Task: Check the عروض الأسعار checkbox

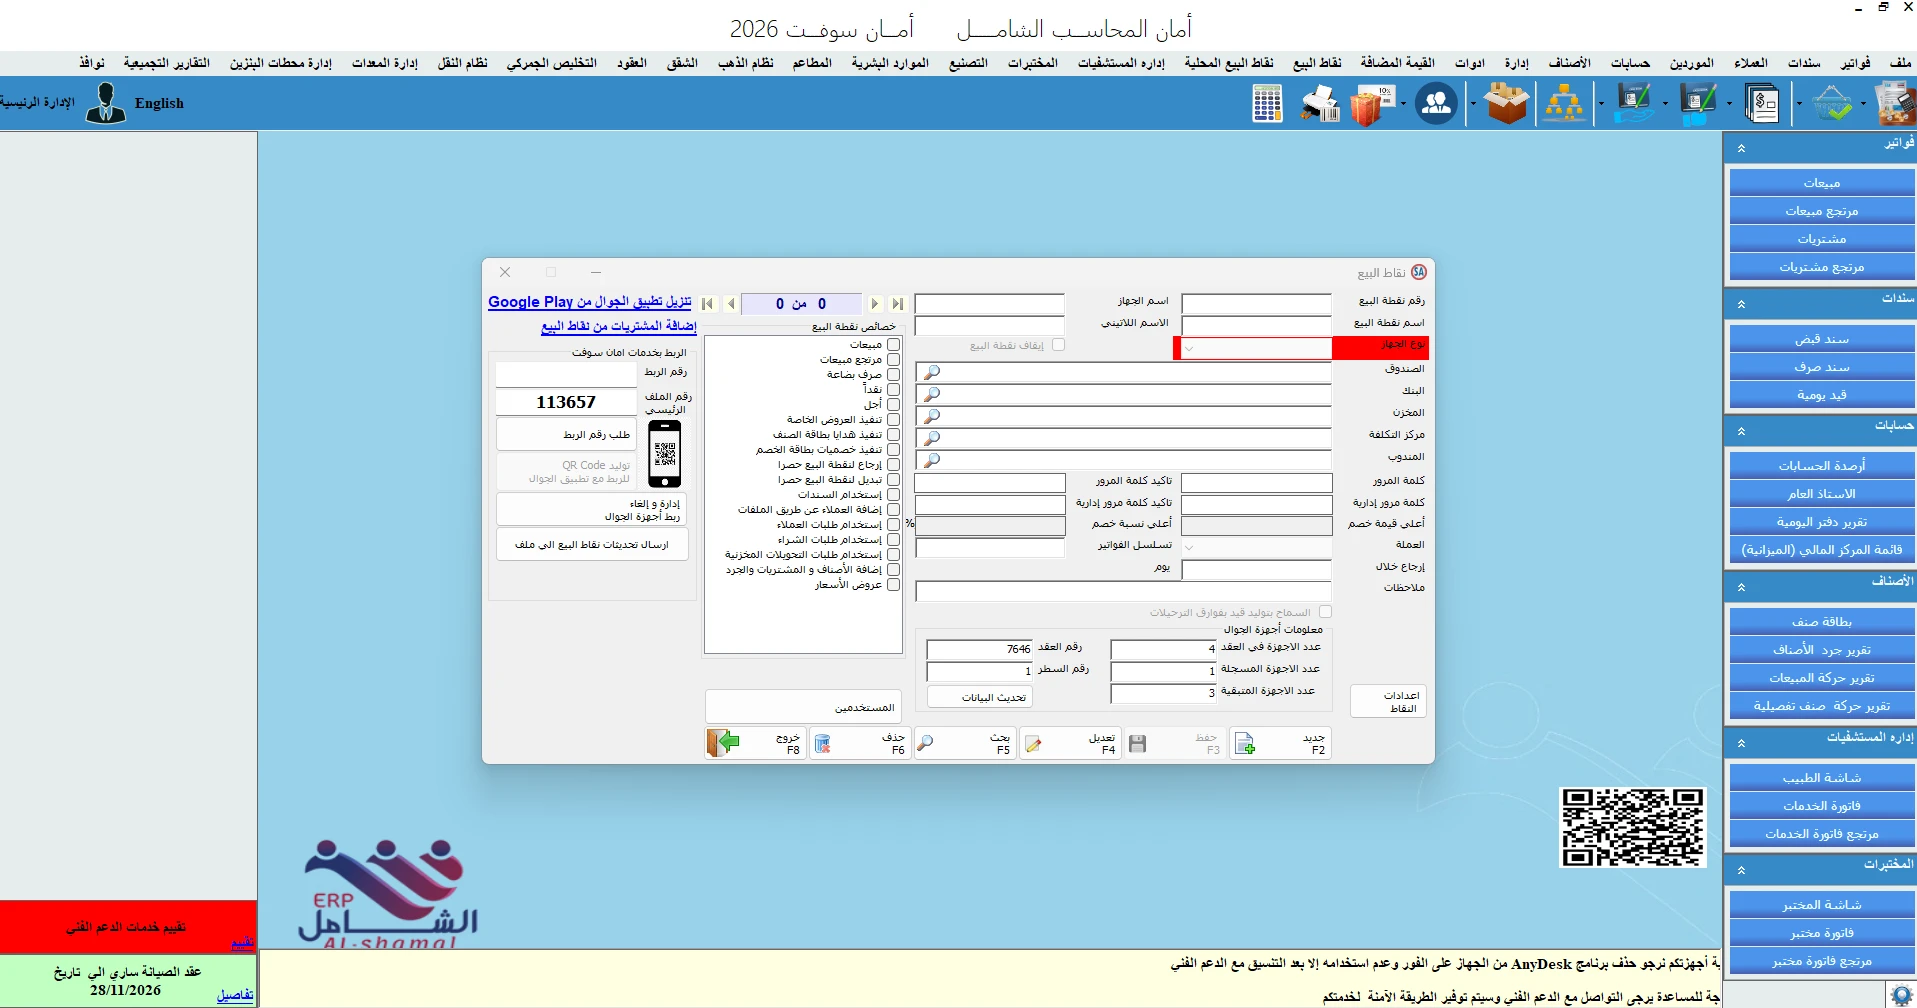Action: point(893,585)
